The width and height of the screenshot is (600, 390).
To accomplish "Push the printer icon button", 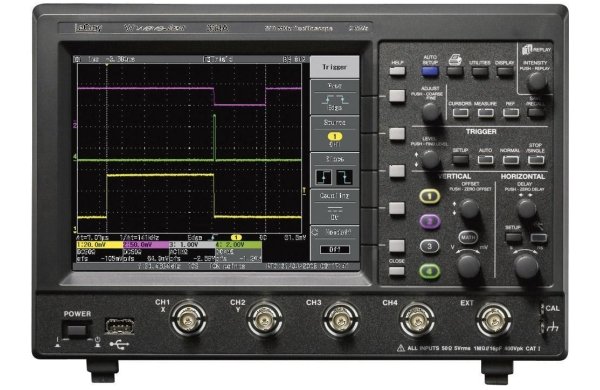I will pos(455,72).
